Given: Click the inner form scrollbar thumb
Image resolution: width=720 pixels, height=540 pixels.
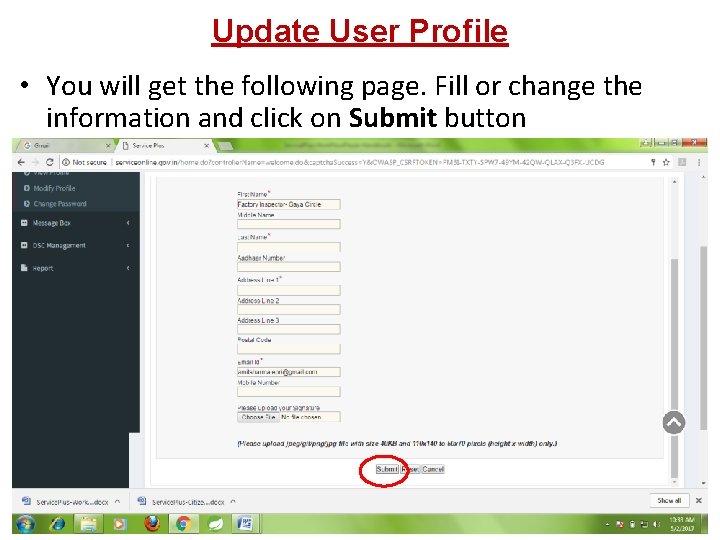Looking at the screenshot, I should (x=674, y=367).
